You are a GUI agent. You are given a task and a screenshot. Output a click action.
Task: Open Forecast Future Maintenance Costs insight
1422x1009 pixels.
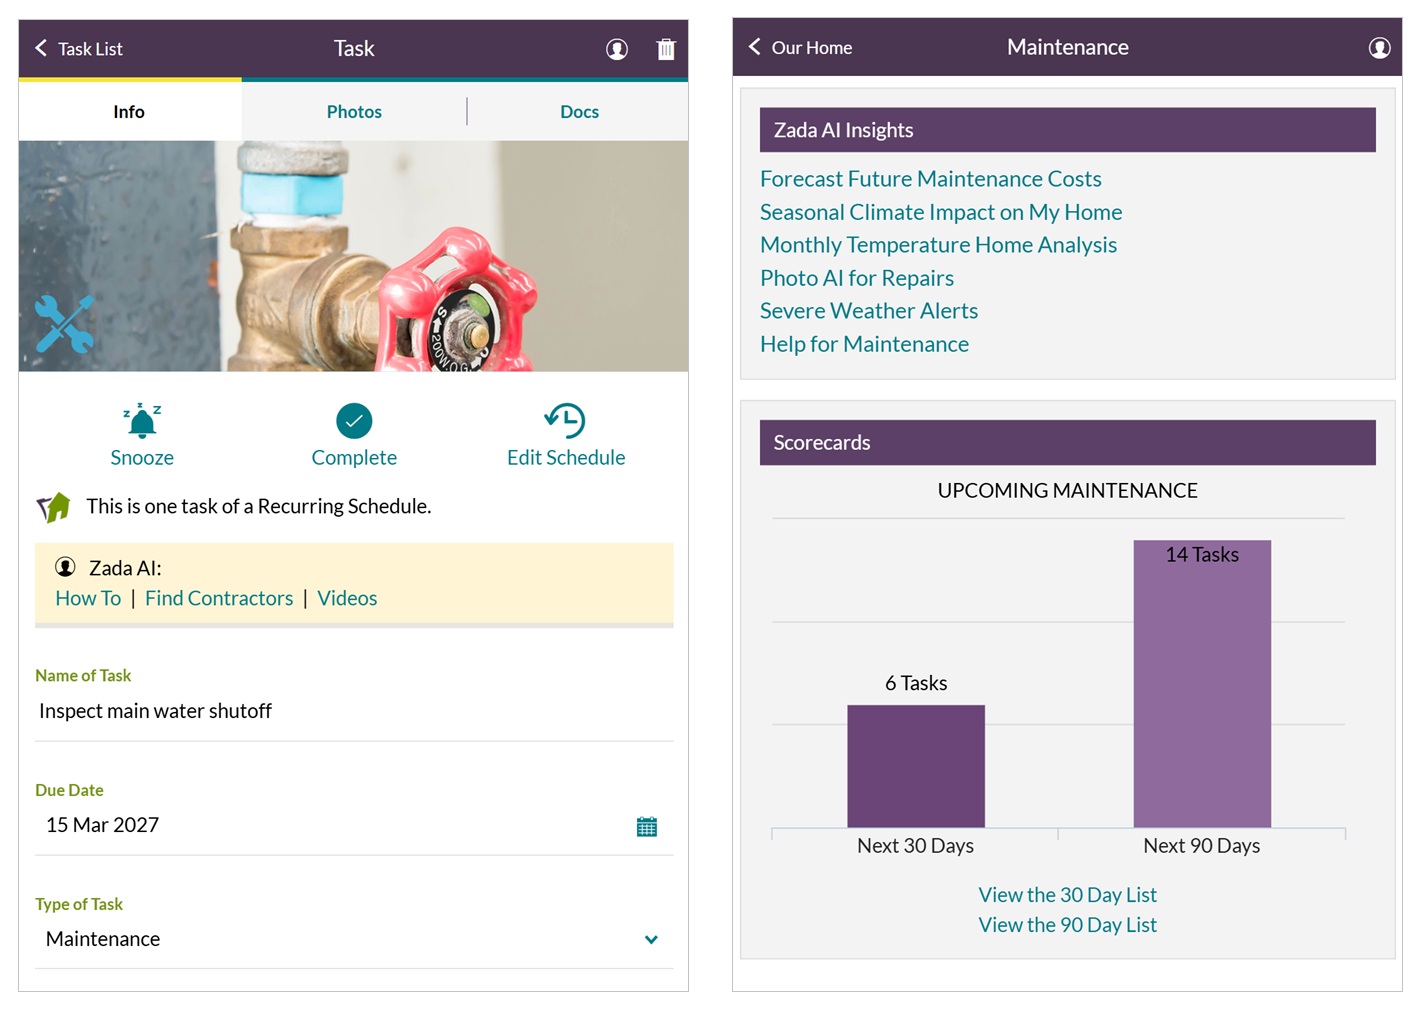point(930,179)
